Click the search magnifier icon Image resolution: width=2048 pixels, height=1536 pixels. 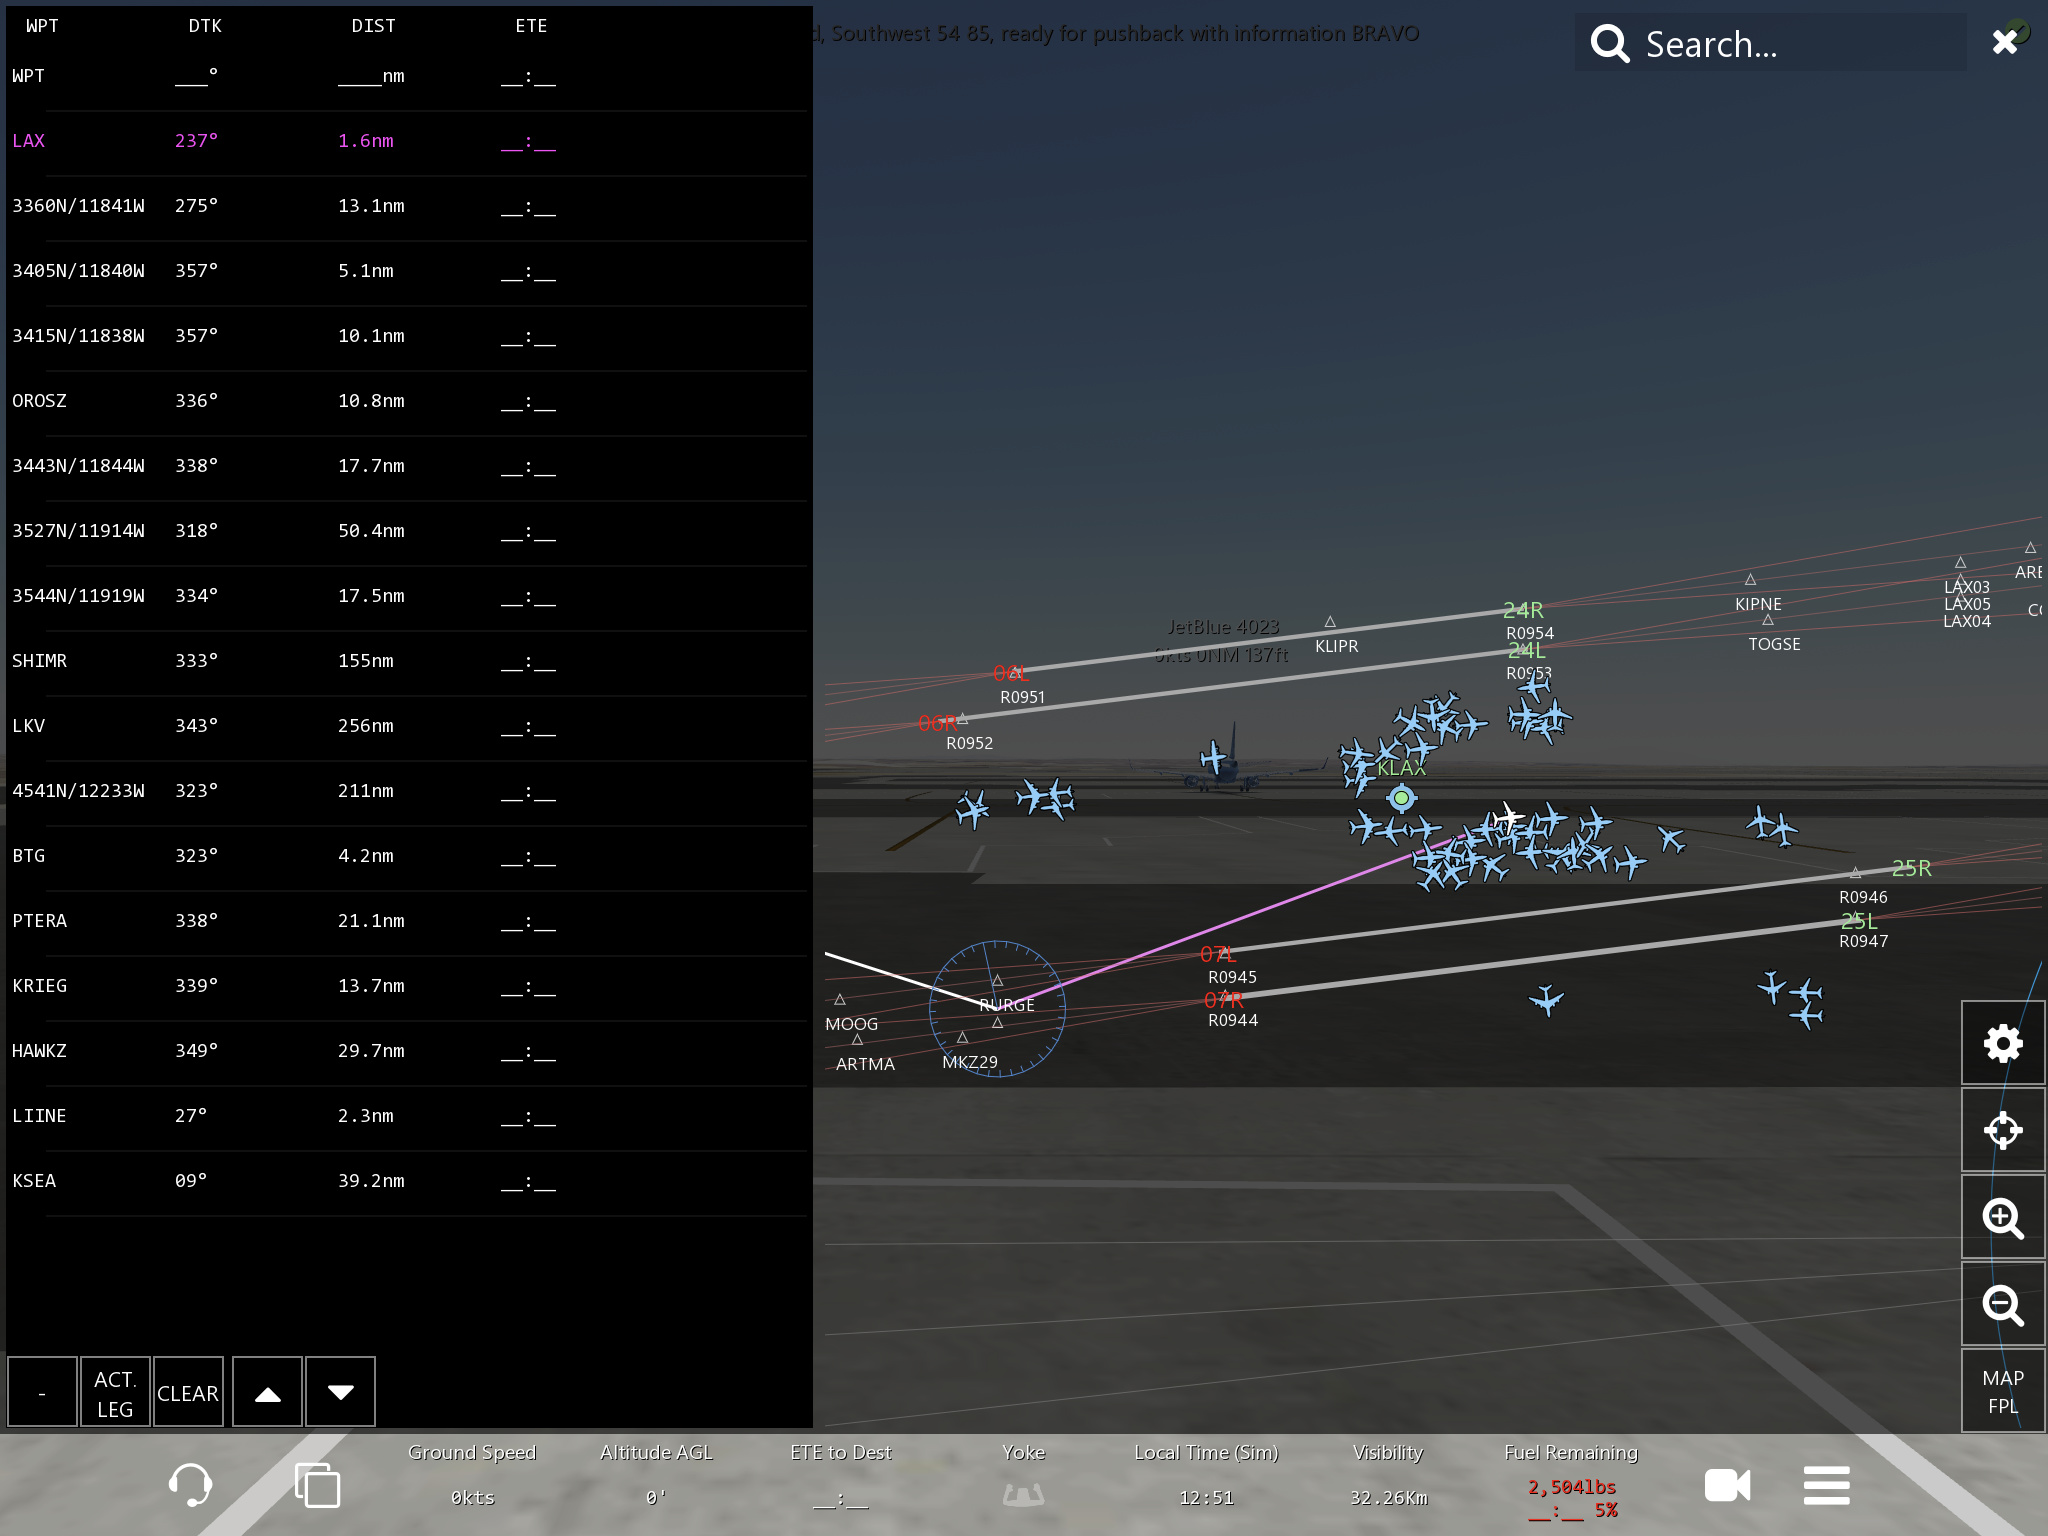1610,44
